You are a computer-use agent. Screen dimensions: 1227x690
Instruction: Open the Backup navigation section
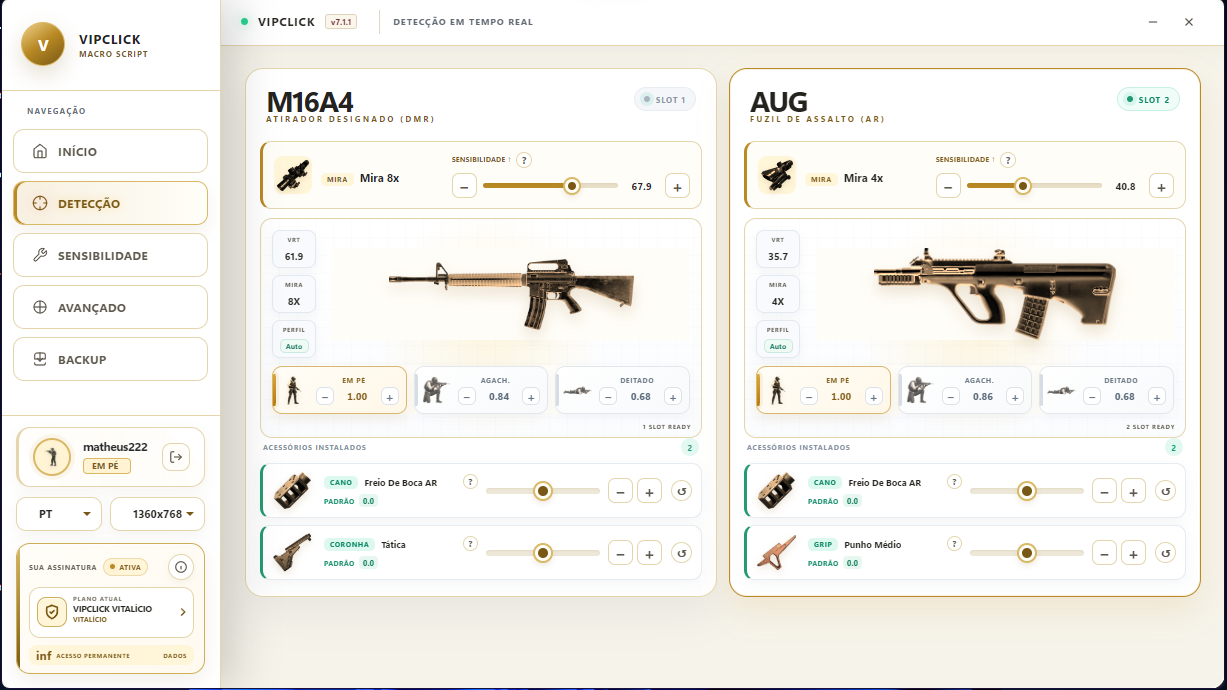110,359
